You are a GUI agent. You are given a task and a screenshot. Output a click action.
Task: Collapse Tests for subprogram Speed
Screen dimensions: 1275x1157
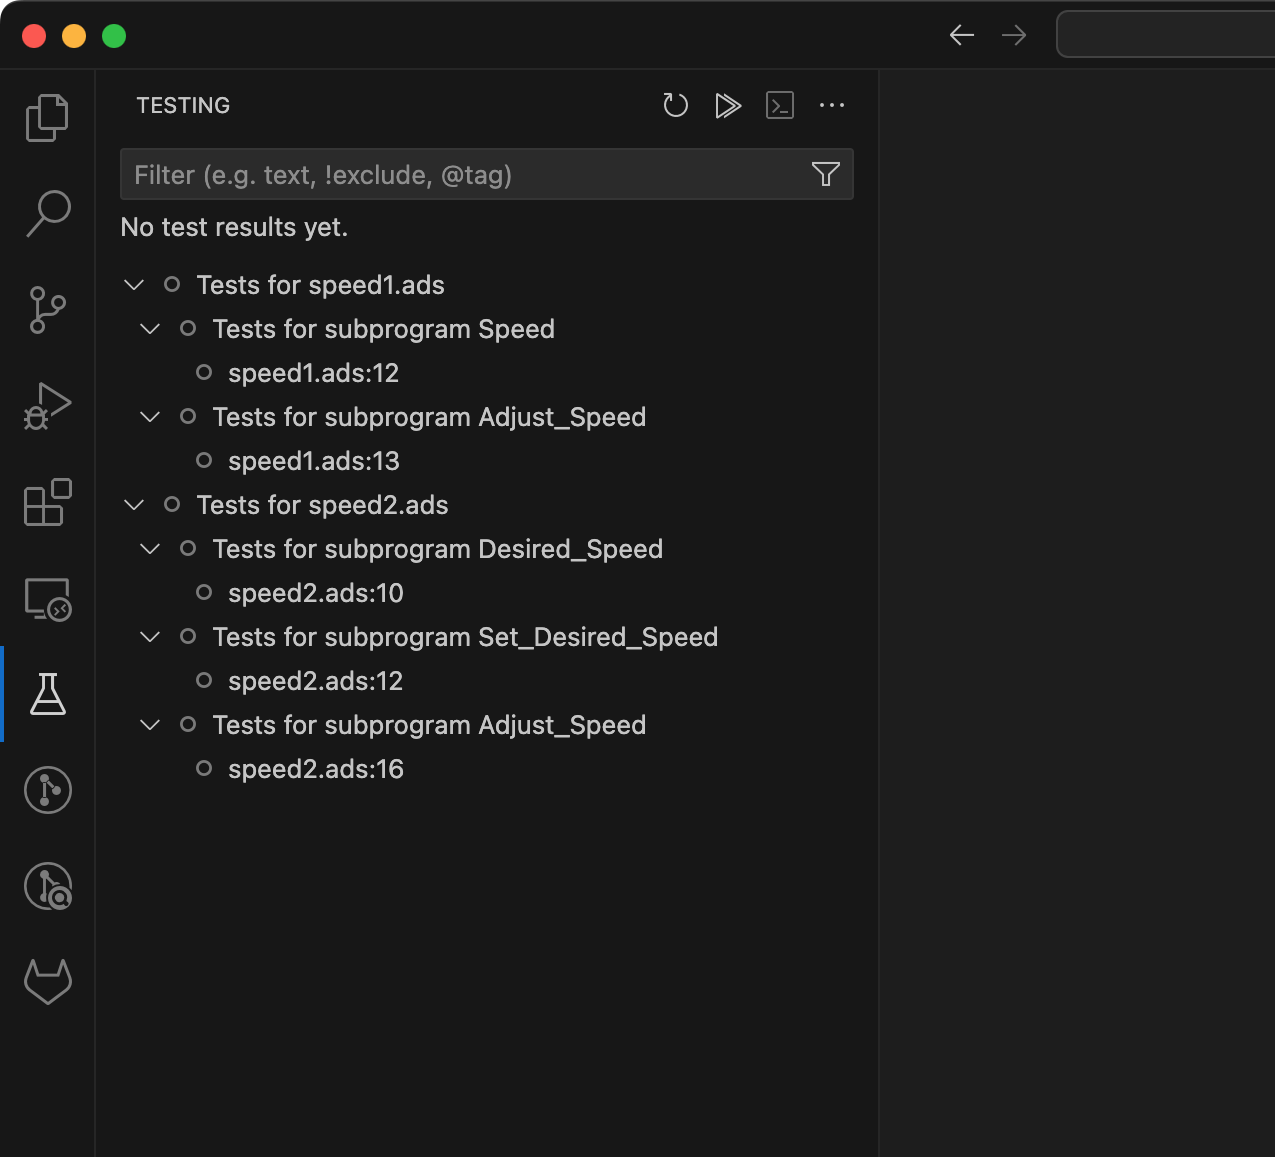[150, 329]
